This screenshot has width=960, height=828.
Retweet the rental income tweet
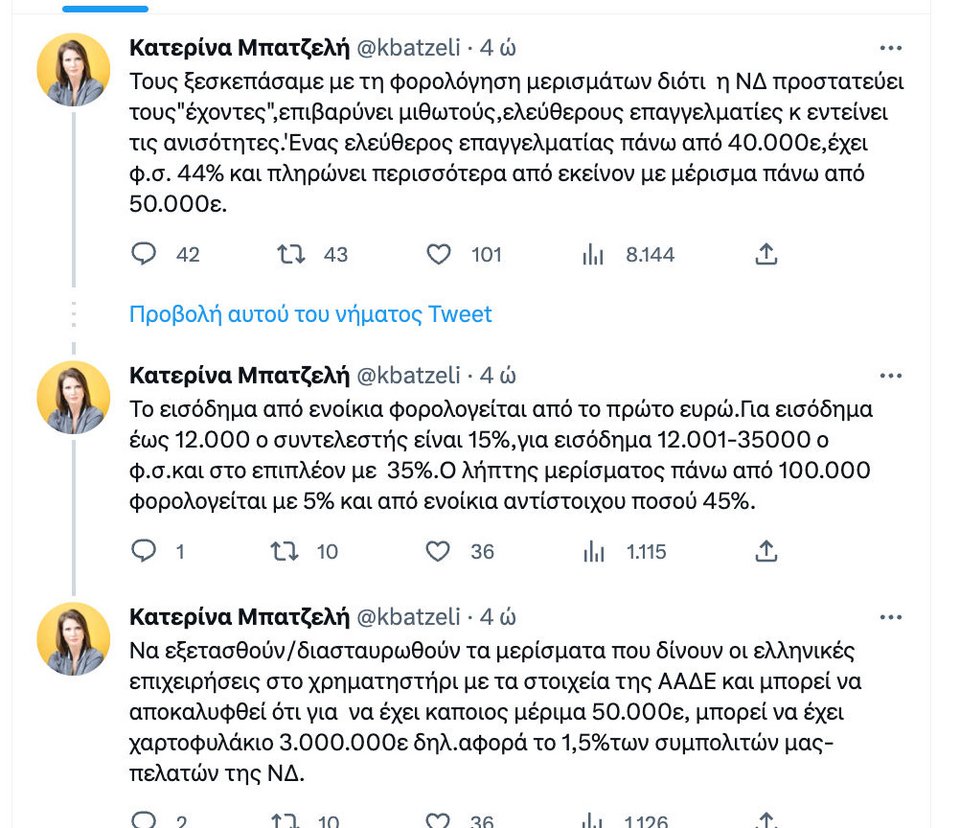click(285, 550)
